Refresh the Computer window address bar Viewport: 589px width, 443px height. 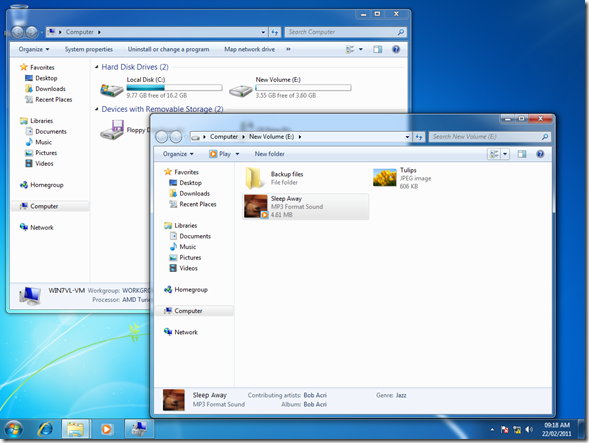click(275, 32)
